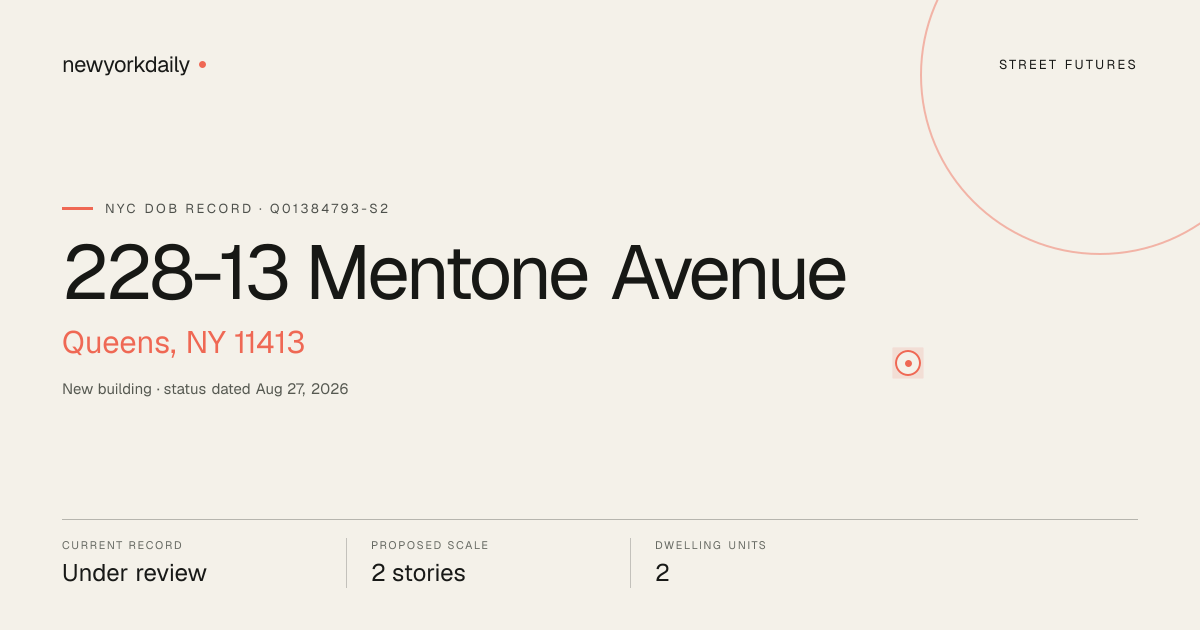This screenshot has width=1200, height=630.
Task: Select the dwelling units count of 2
Action: pos(662,573)
